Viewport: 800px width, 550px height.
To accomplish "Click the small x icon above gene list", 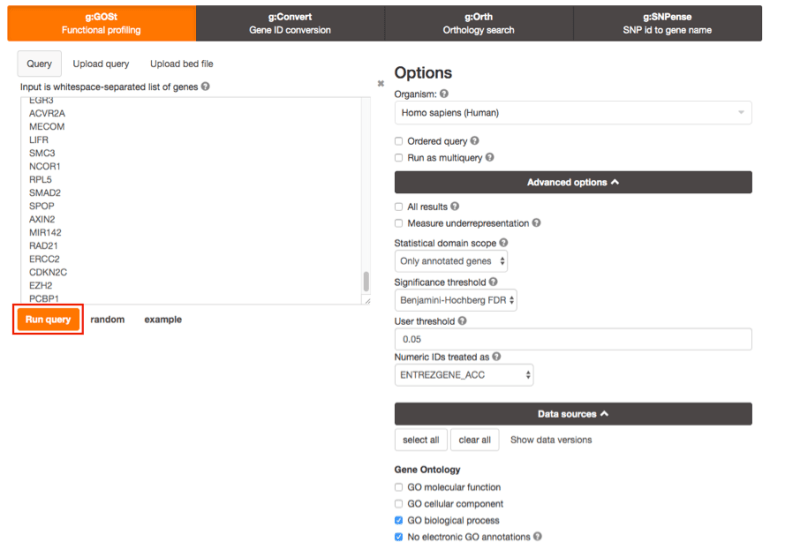I will (381, 83).
